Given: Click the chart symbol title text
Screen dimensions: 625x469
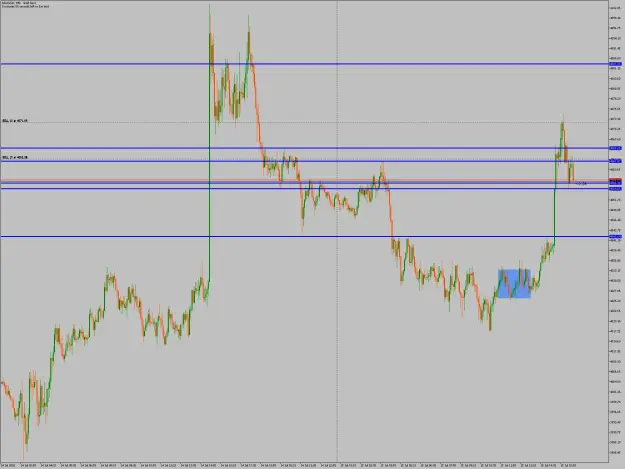Looking at the screenshot, I should [19, 3].
